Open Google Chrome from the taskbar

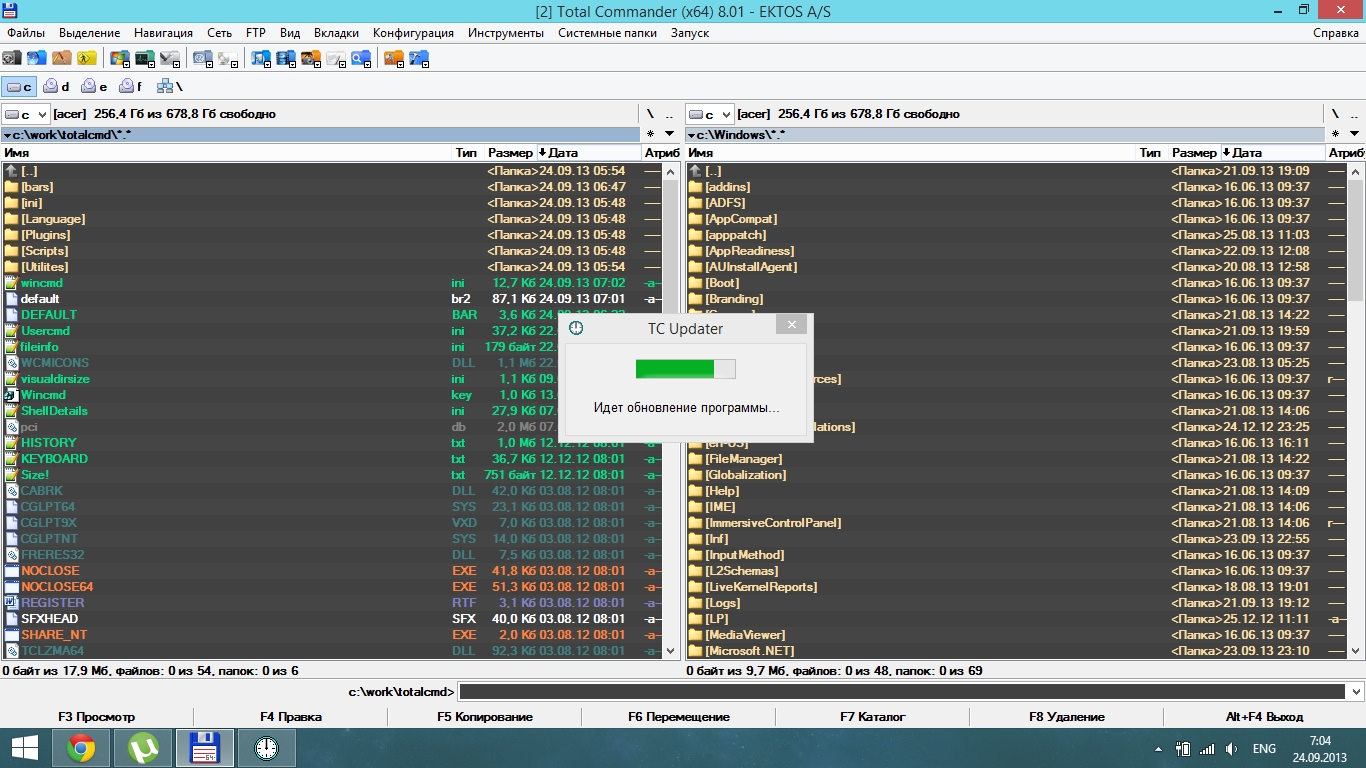pos(81,748)
